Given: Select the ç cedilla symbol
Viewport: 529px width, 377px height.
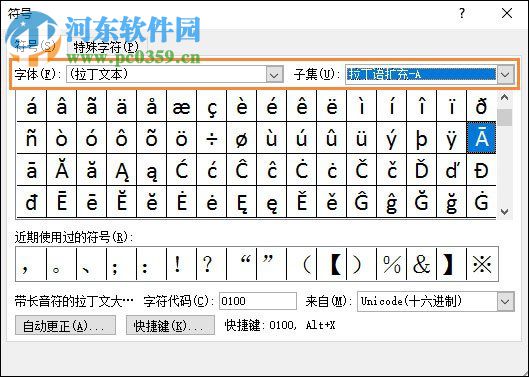Looking at the screenshot, I should pyautogui.click(x=212, y=106).
